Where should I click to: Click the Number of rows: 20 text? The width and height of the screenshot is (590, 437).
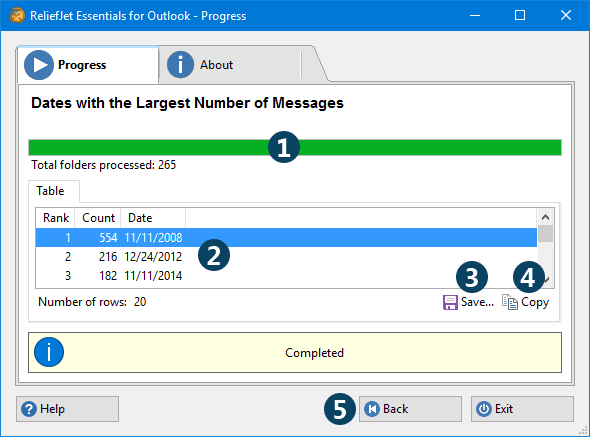[x=92, y=302]
